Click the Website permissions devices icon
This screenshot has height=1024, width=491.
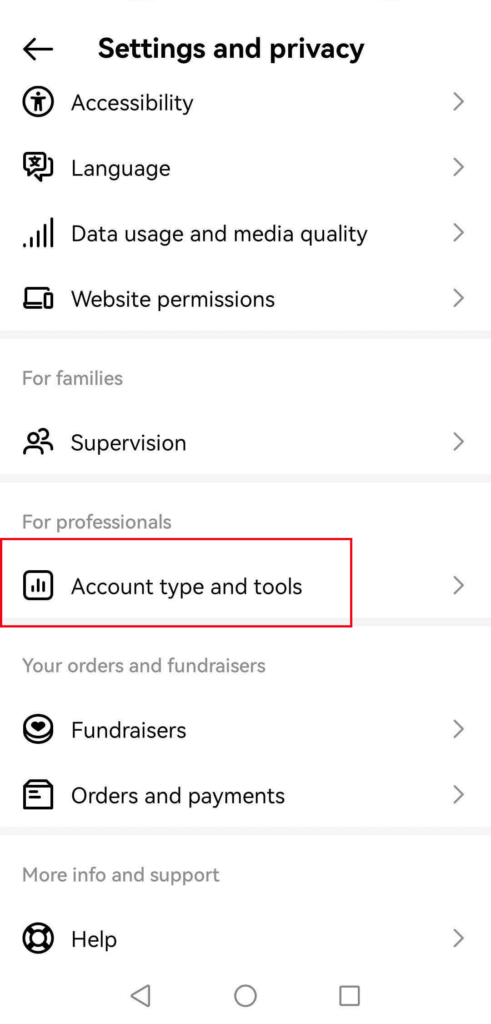(x=38, y=299)
